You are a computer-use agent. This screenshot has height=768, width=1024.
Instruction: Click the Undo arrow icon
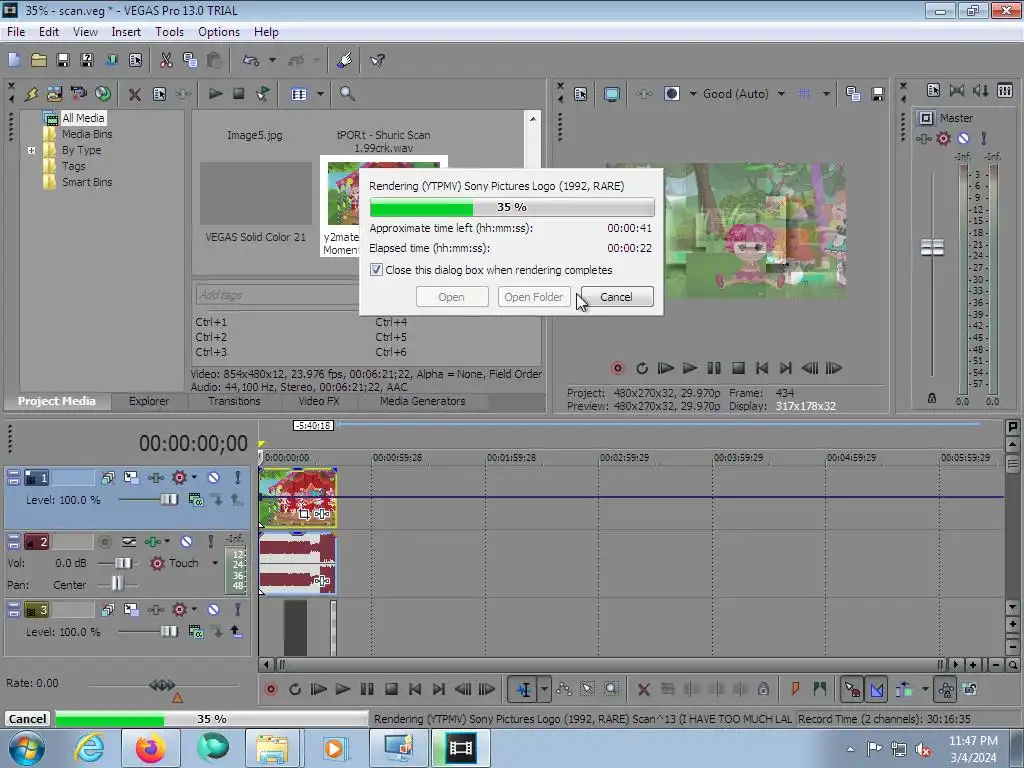tap(251, 60)
